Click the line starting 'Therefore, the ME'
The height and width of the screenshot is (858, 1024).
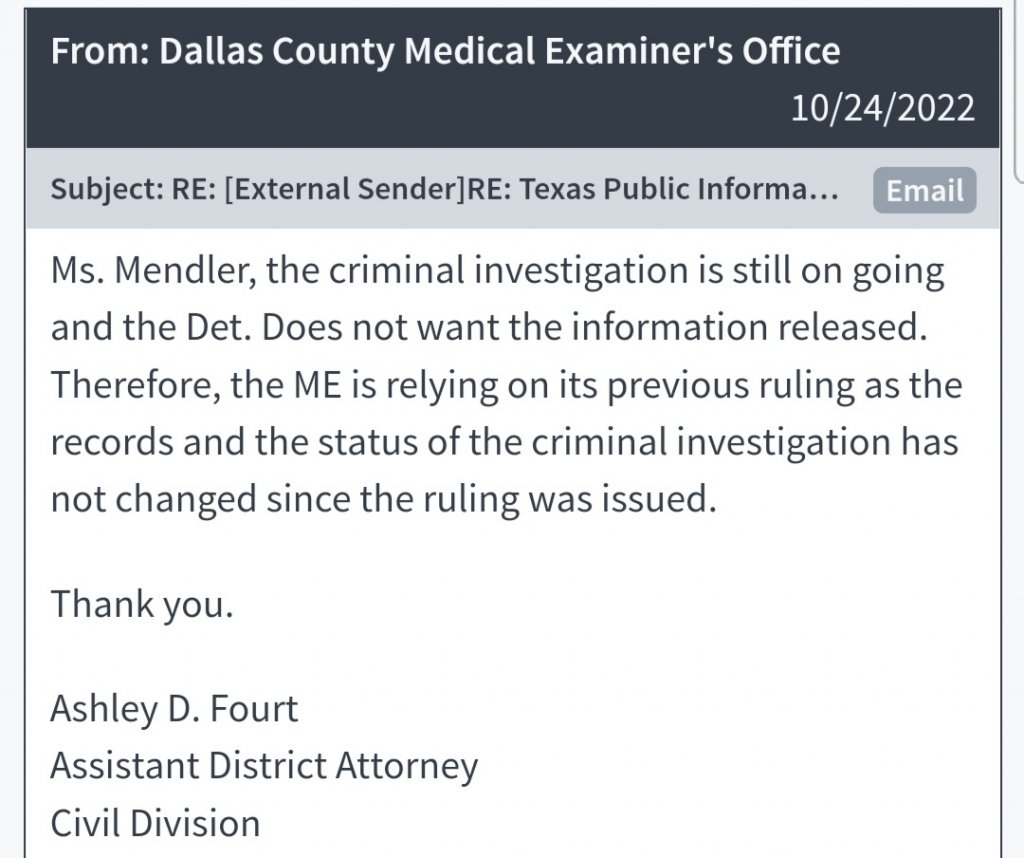pos(505,386)
